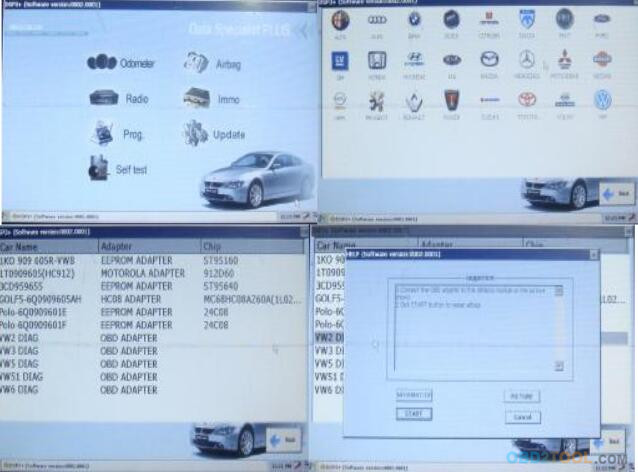Viewport: 638px width, 472px height.
Task: Select the BMW brand logo
Action: [415, 20]
